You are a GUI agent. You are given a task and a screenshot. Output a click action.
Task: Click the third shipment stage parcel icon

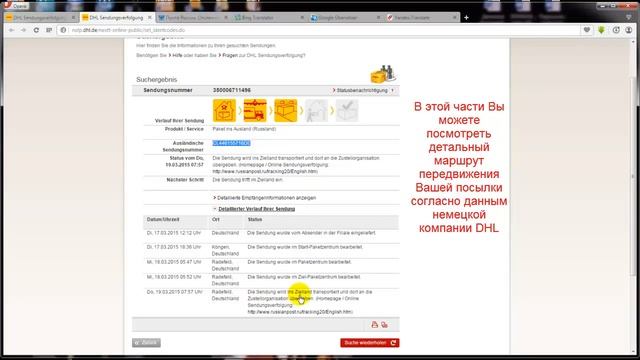[285, 110]
